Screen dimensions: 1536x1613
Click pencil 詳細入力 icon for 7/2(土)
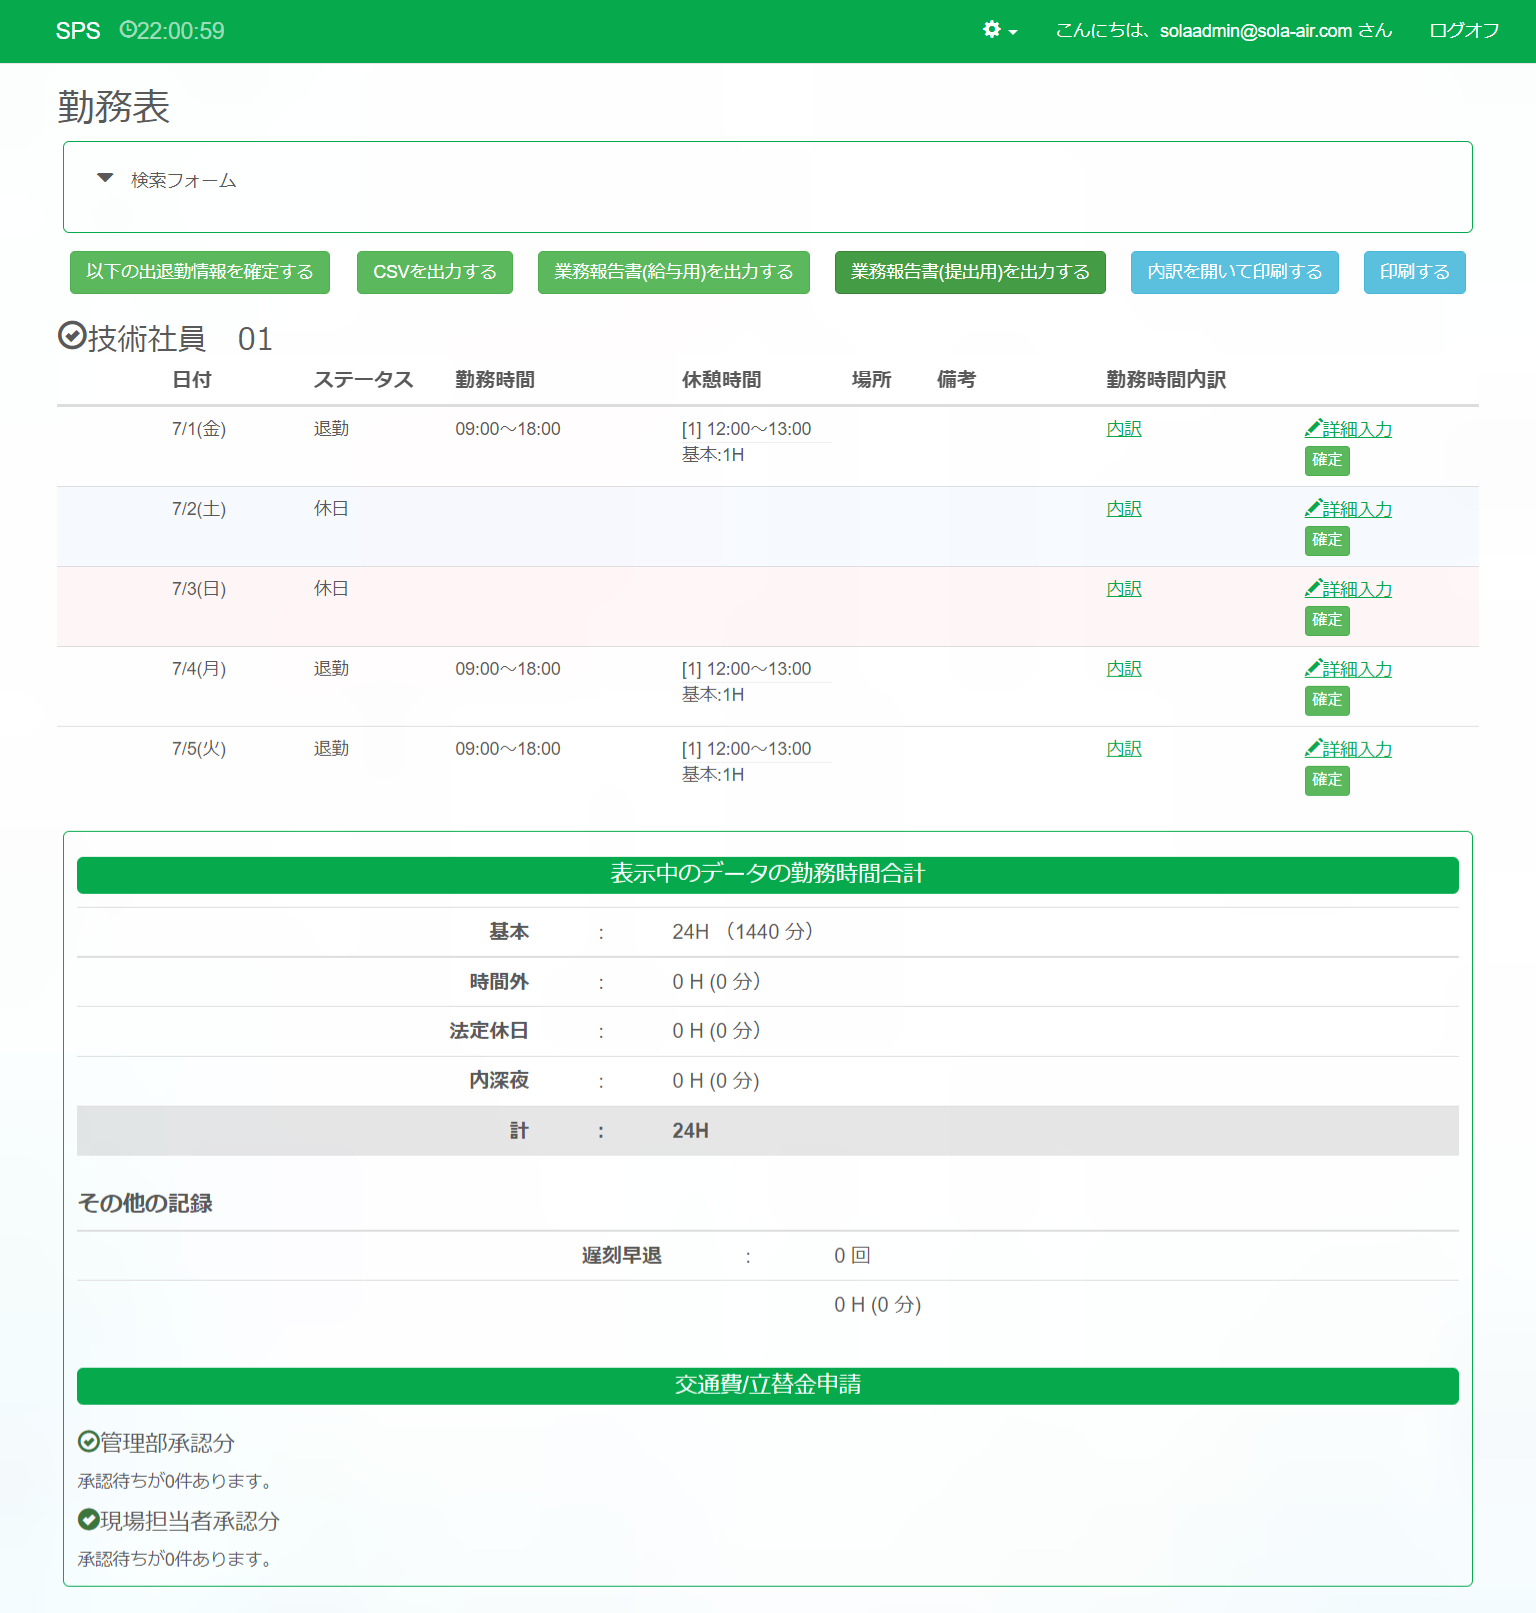point(1313,508)
